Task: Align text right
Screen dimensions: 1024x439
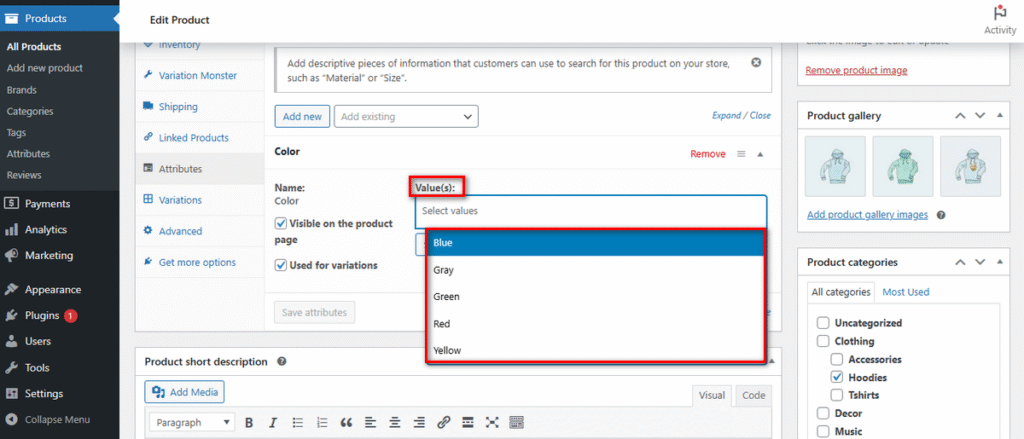Action: [x=419, y=422]
